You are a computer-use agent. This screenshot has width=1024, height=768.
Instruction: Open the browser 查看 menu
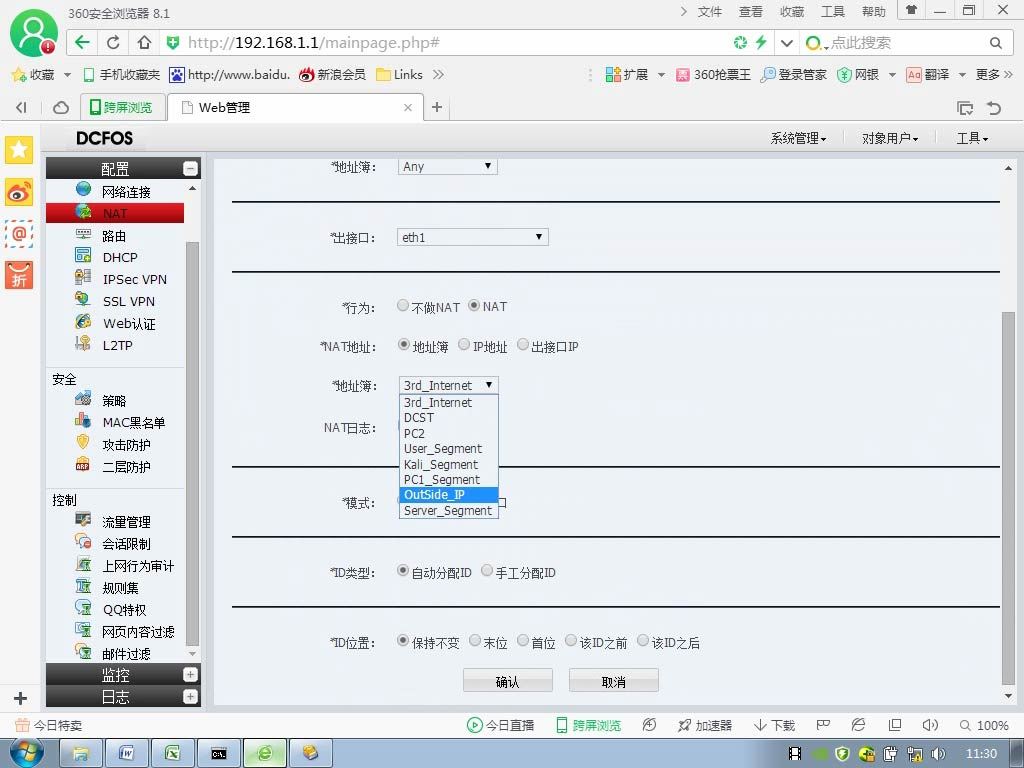click(750, 12)
